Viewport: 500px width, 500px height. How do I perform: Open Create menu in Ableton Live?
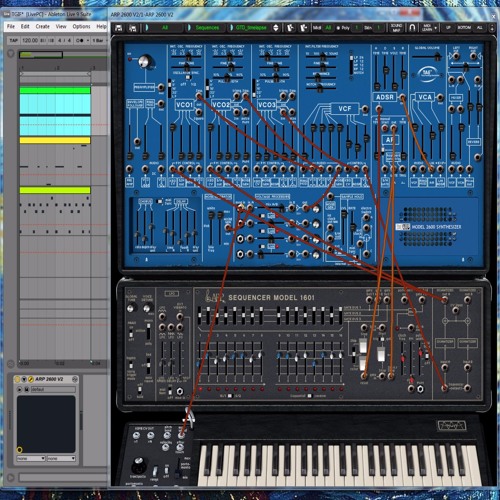(42, 26)
